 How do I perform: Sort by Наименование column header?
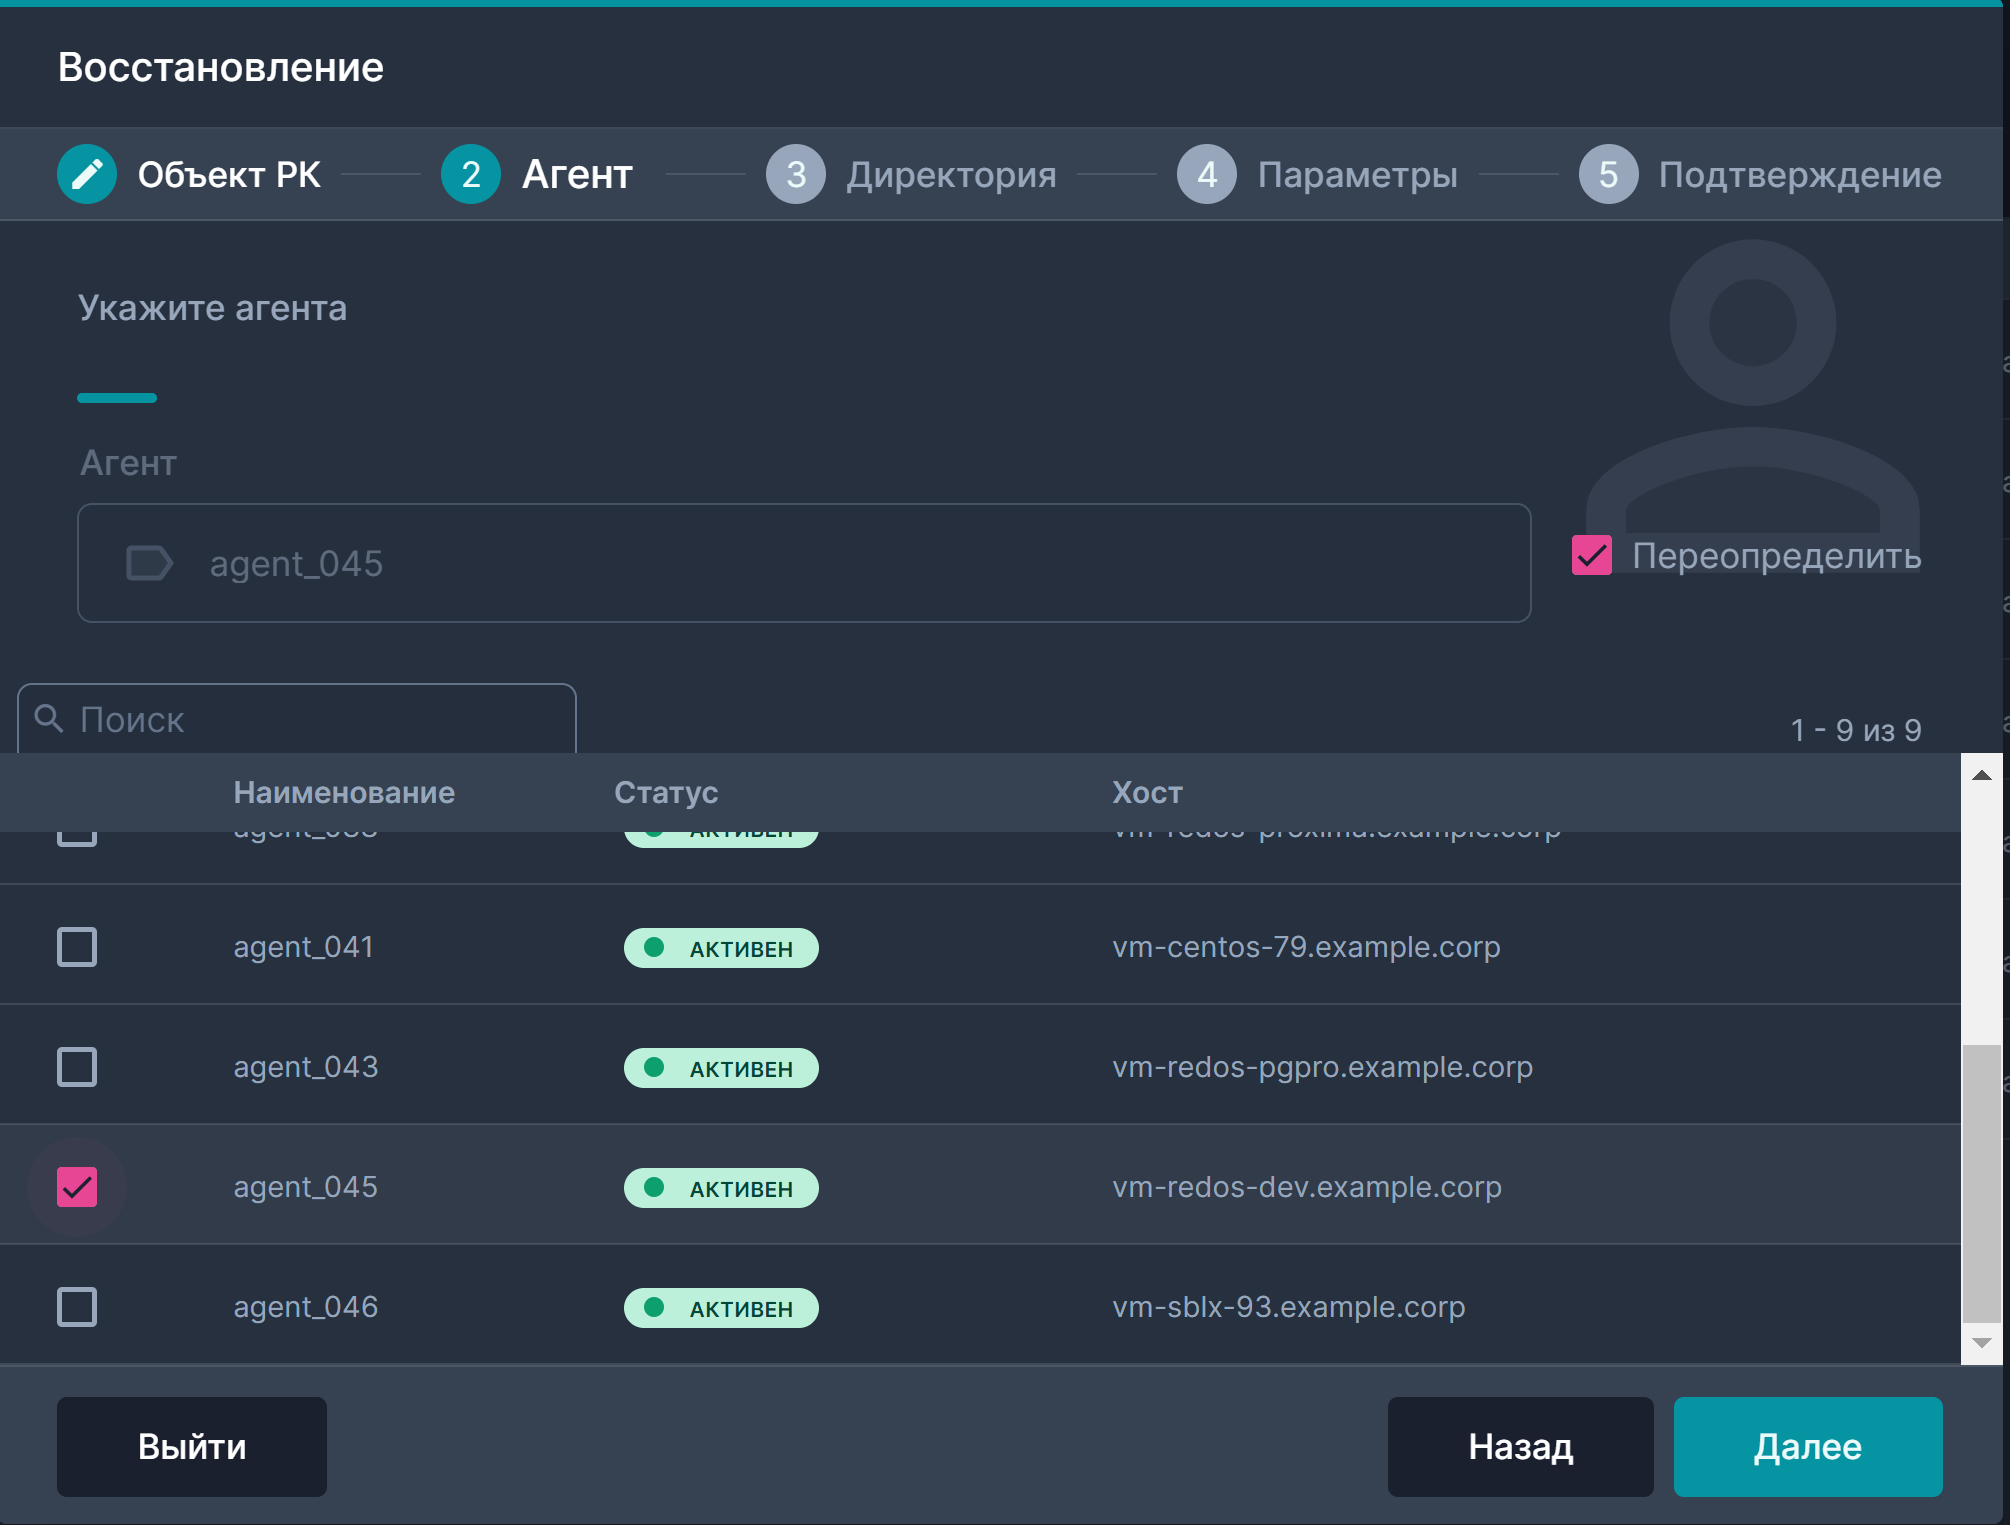coord(344,792)
